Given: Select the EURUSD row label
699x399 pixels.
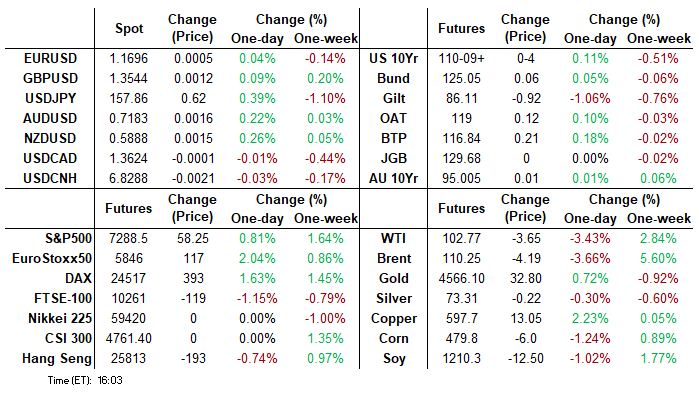Looking at the screenshot, I should click(50, 58).
